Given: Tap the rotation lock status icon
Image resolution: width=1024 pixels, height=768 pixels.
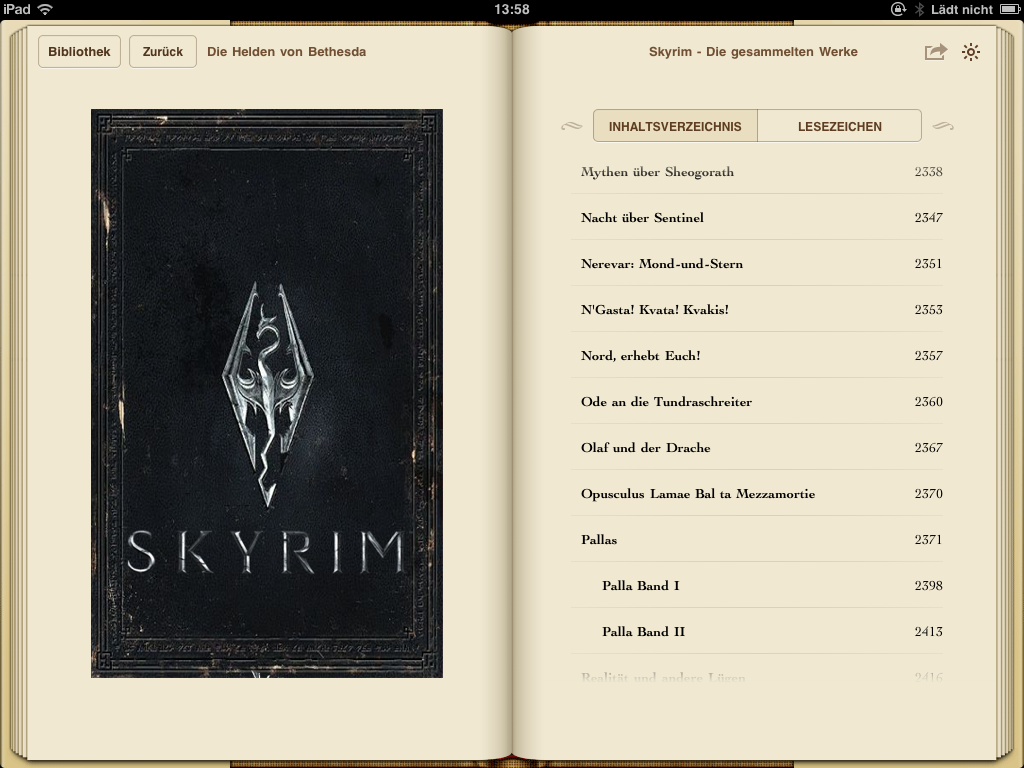Looking at the screenshot, I should [x=899, y=9].
